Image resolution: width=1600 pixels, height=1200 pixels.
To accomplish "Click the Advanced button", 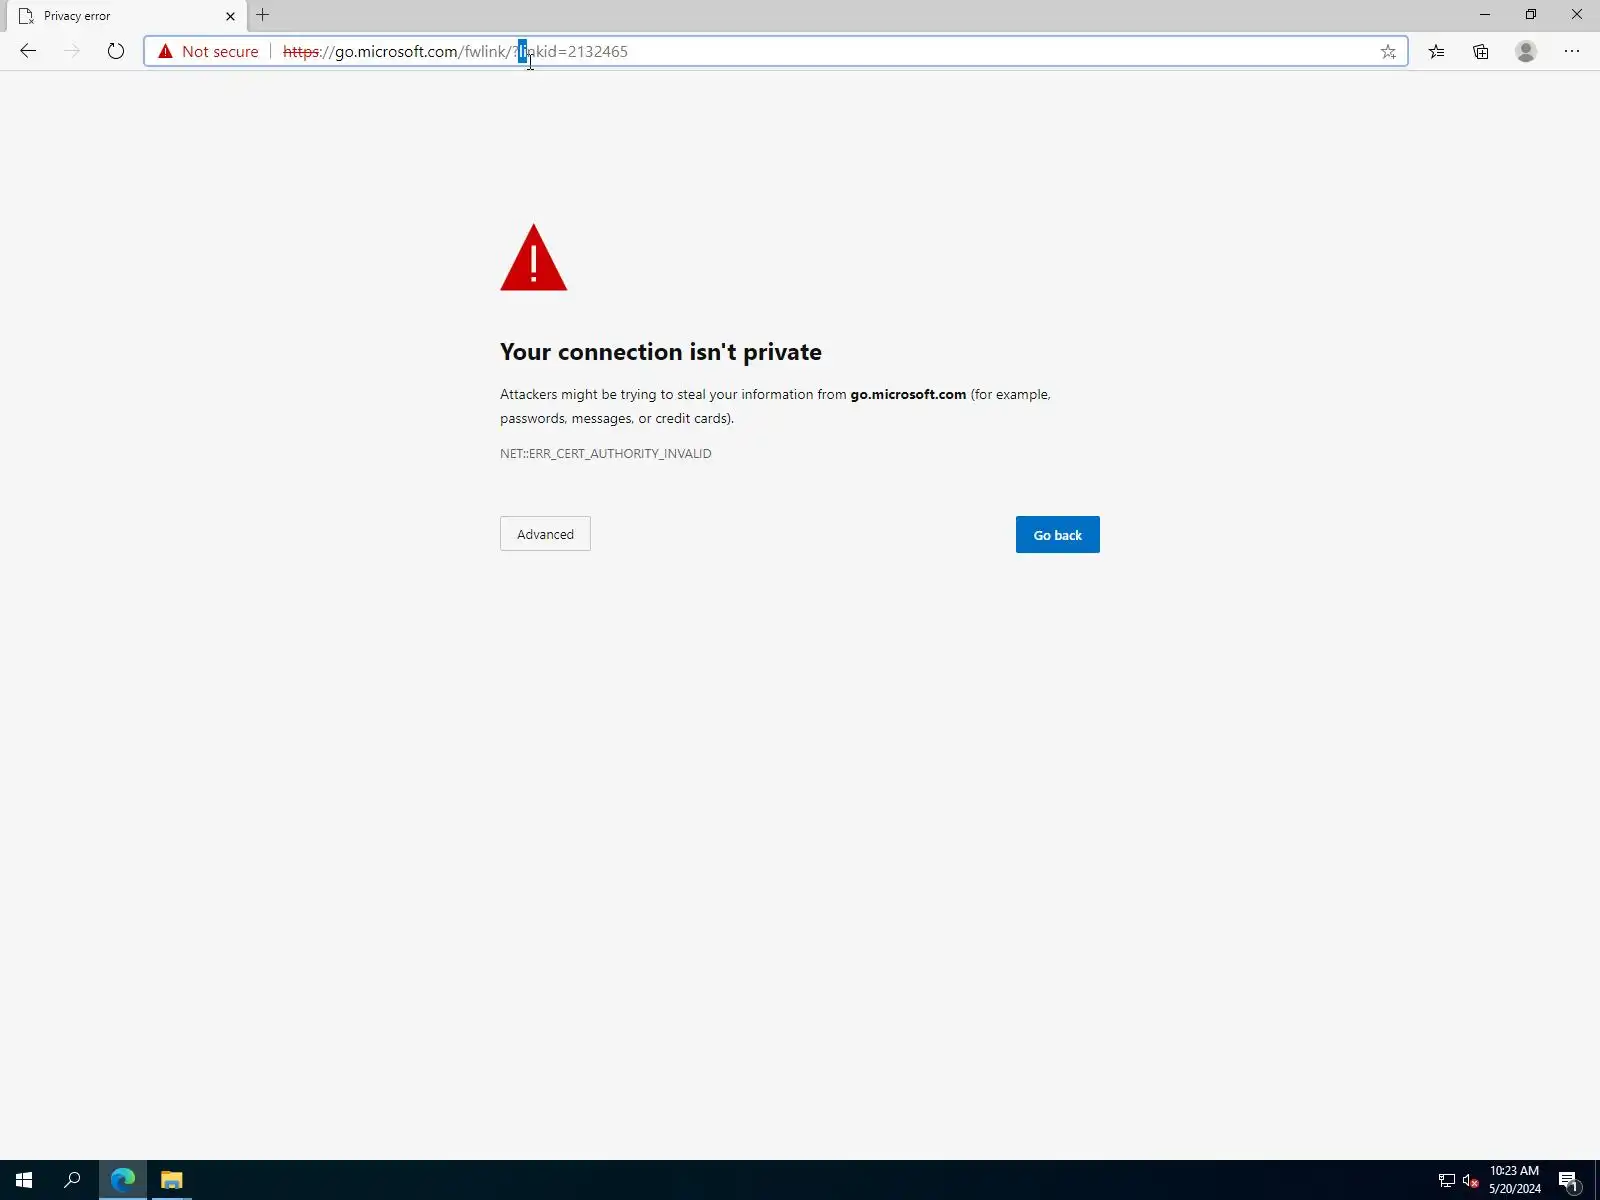I will point(545,534).
